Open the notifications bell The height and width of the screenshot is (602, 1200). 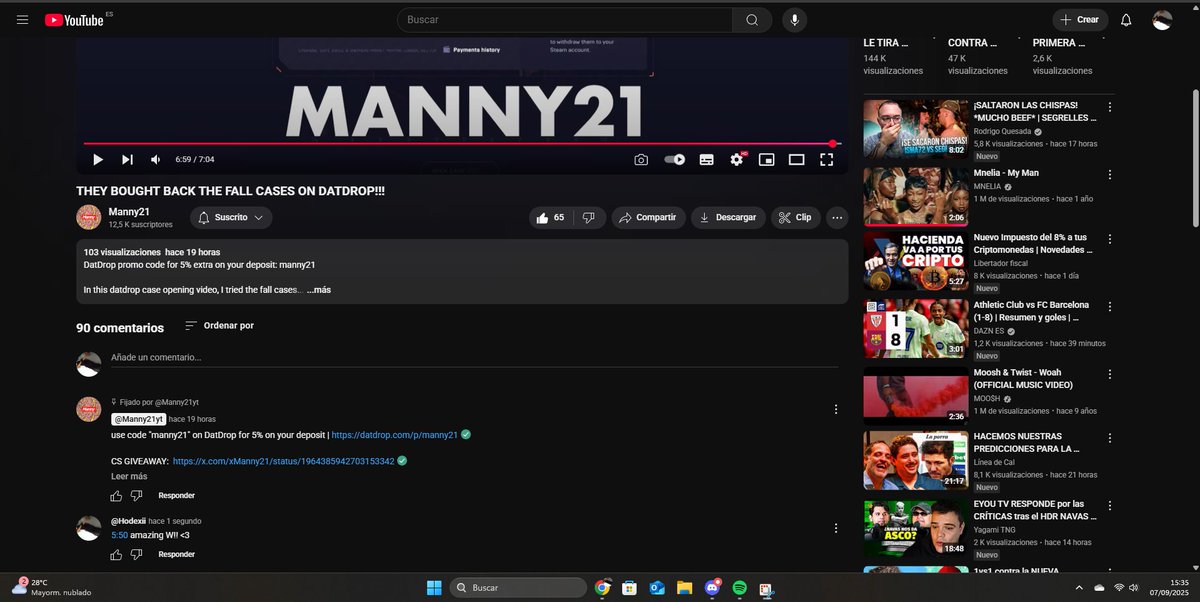1126,20
